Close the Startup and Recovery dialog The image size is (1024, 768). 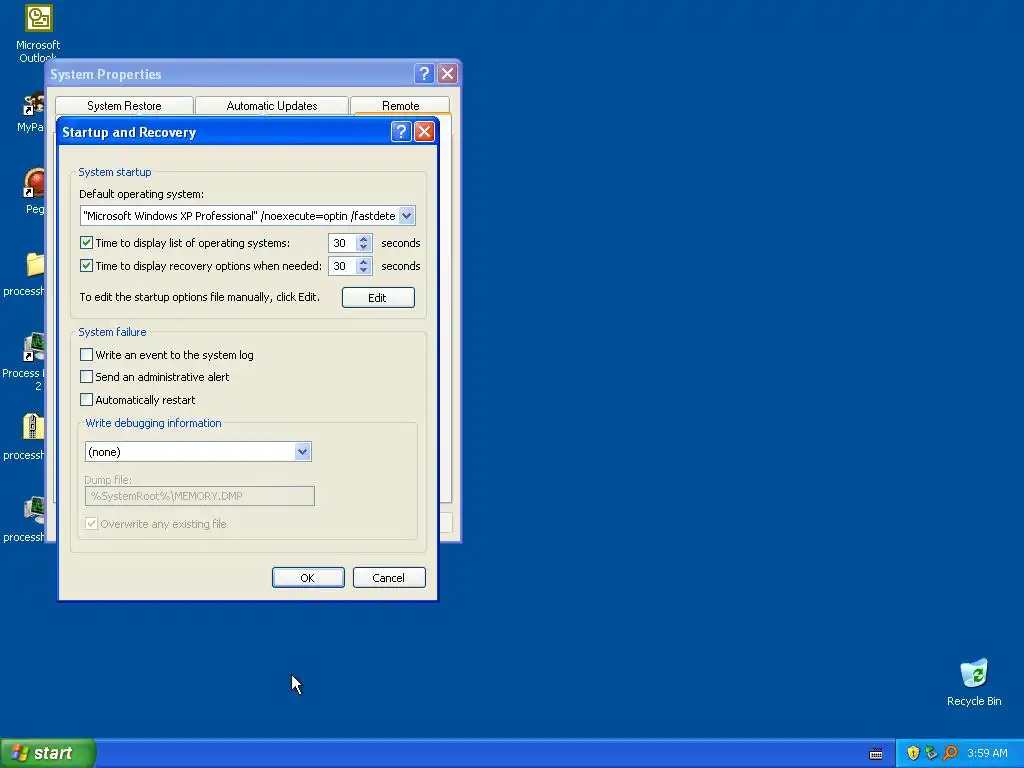pyautogui.click(x=424, y=132)
